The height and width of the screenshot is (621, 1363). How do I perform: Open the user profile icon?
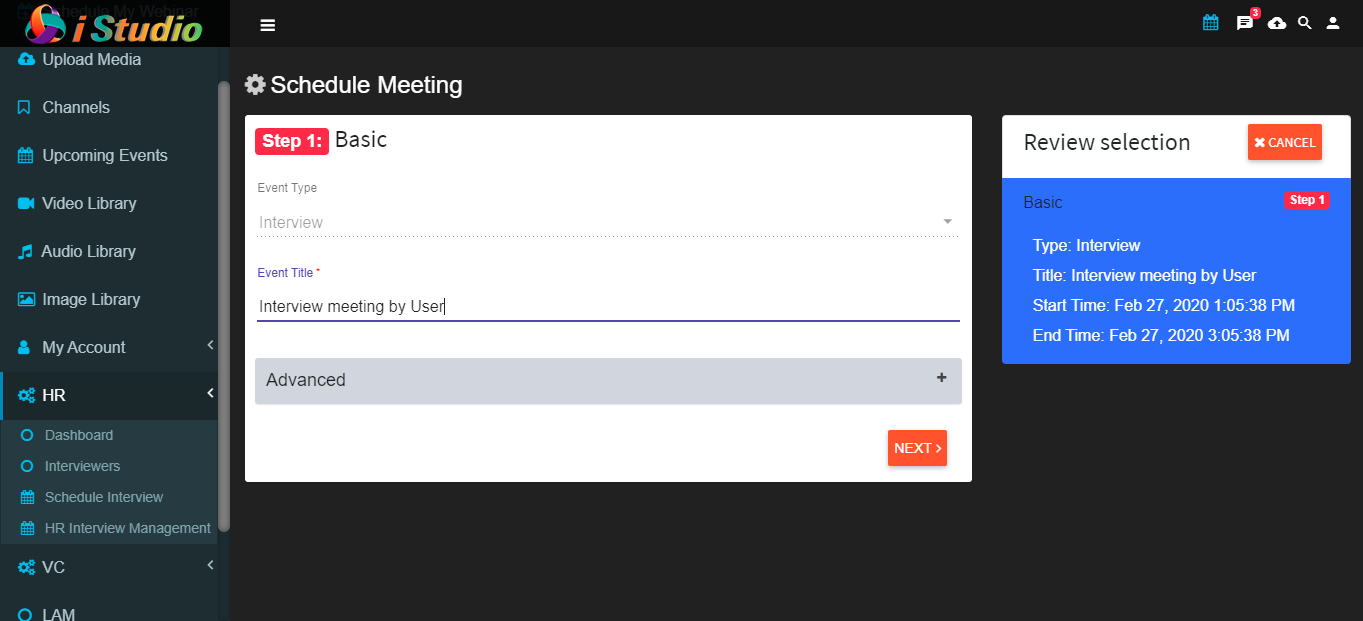point(1333,23)
